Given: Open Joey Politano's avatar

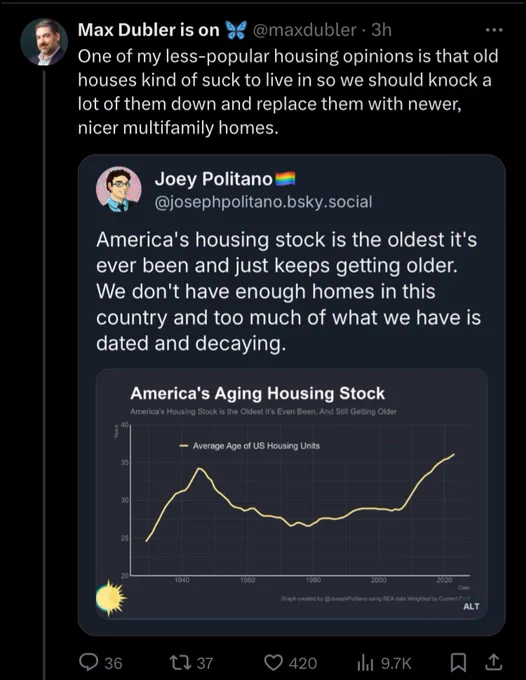Looking at the screenshot, I should point(118,189).
